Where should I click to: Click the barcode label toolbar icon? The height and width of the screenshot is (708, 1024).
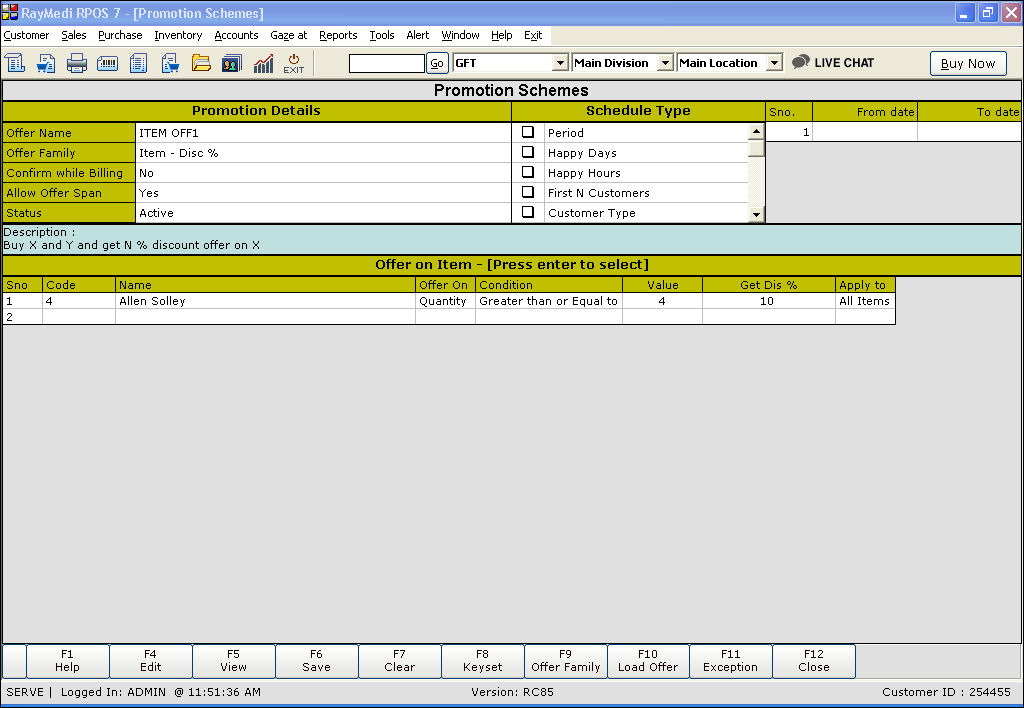[x=107, y=63]
